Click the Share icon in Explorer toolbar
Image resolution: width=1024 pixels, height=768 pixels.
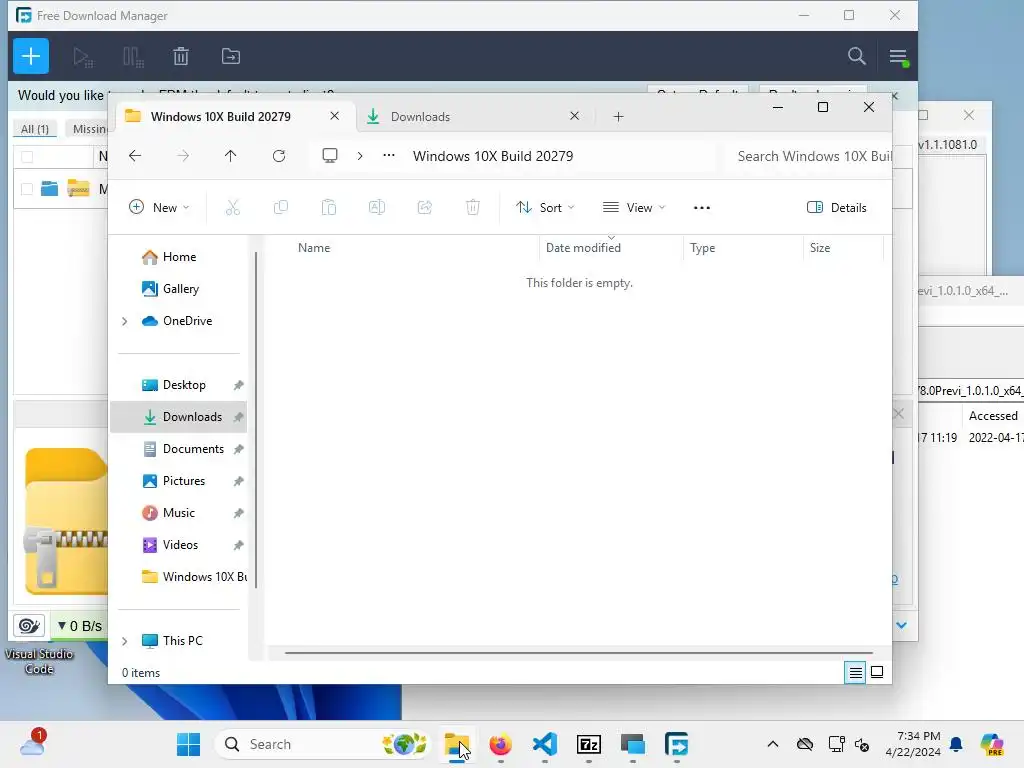tap(425, 208)
